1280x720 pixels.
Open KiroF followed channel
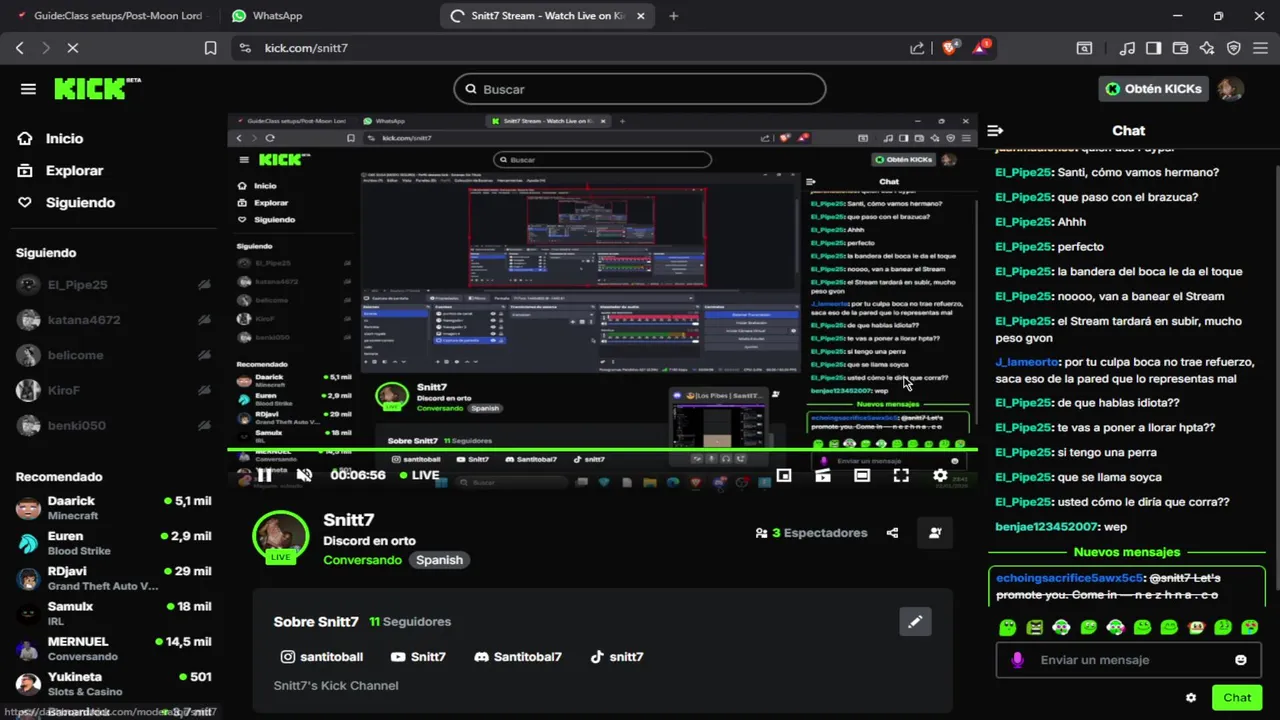coord(112,390)
